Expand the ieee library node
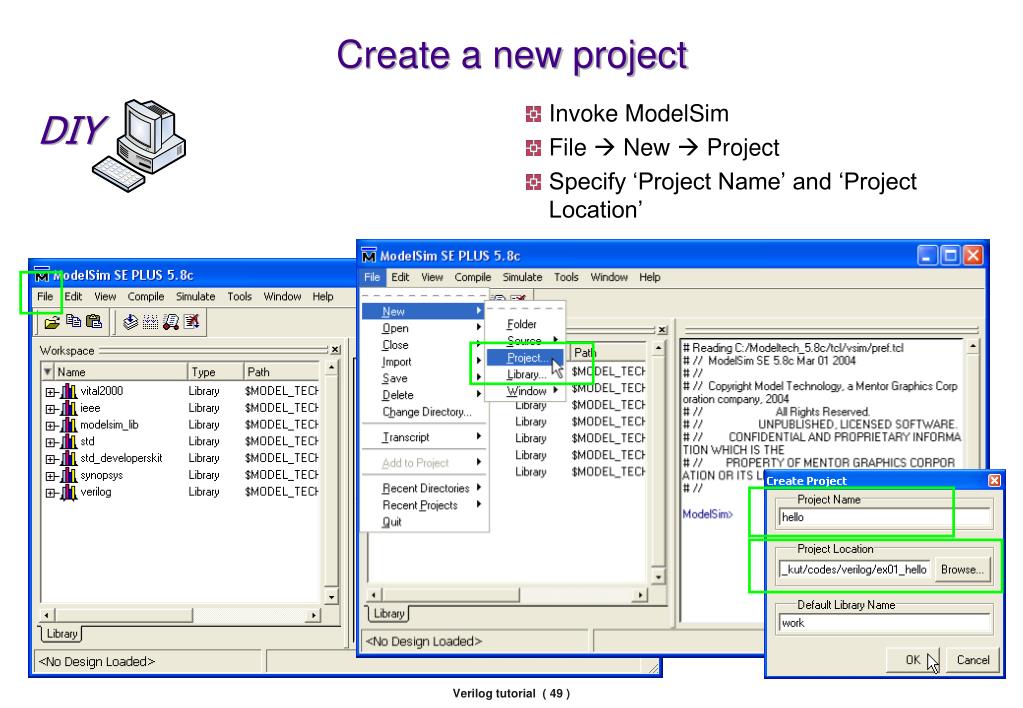The height and width of the screenshot is (708, 1023). coord(50,409)
